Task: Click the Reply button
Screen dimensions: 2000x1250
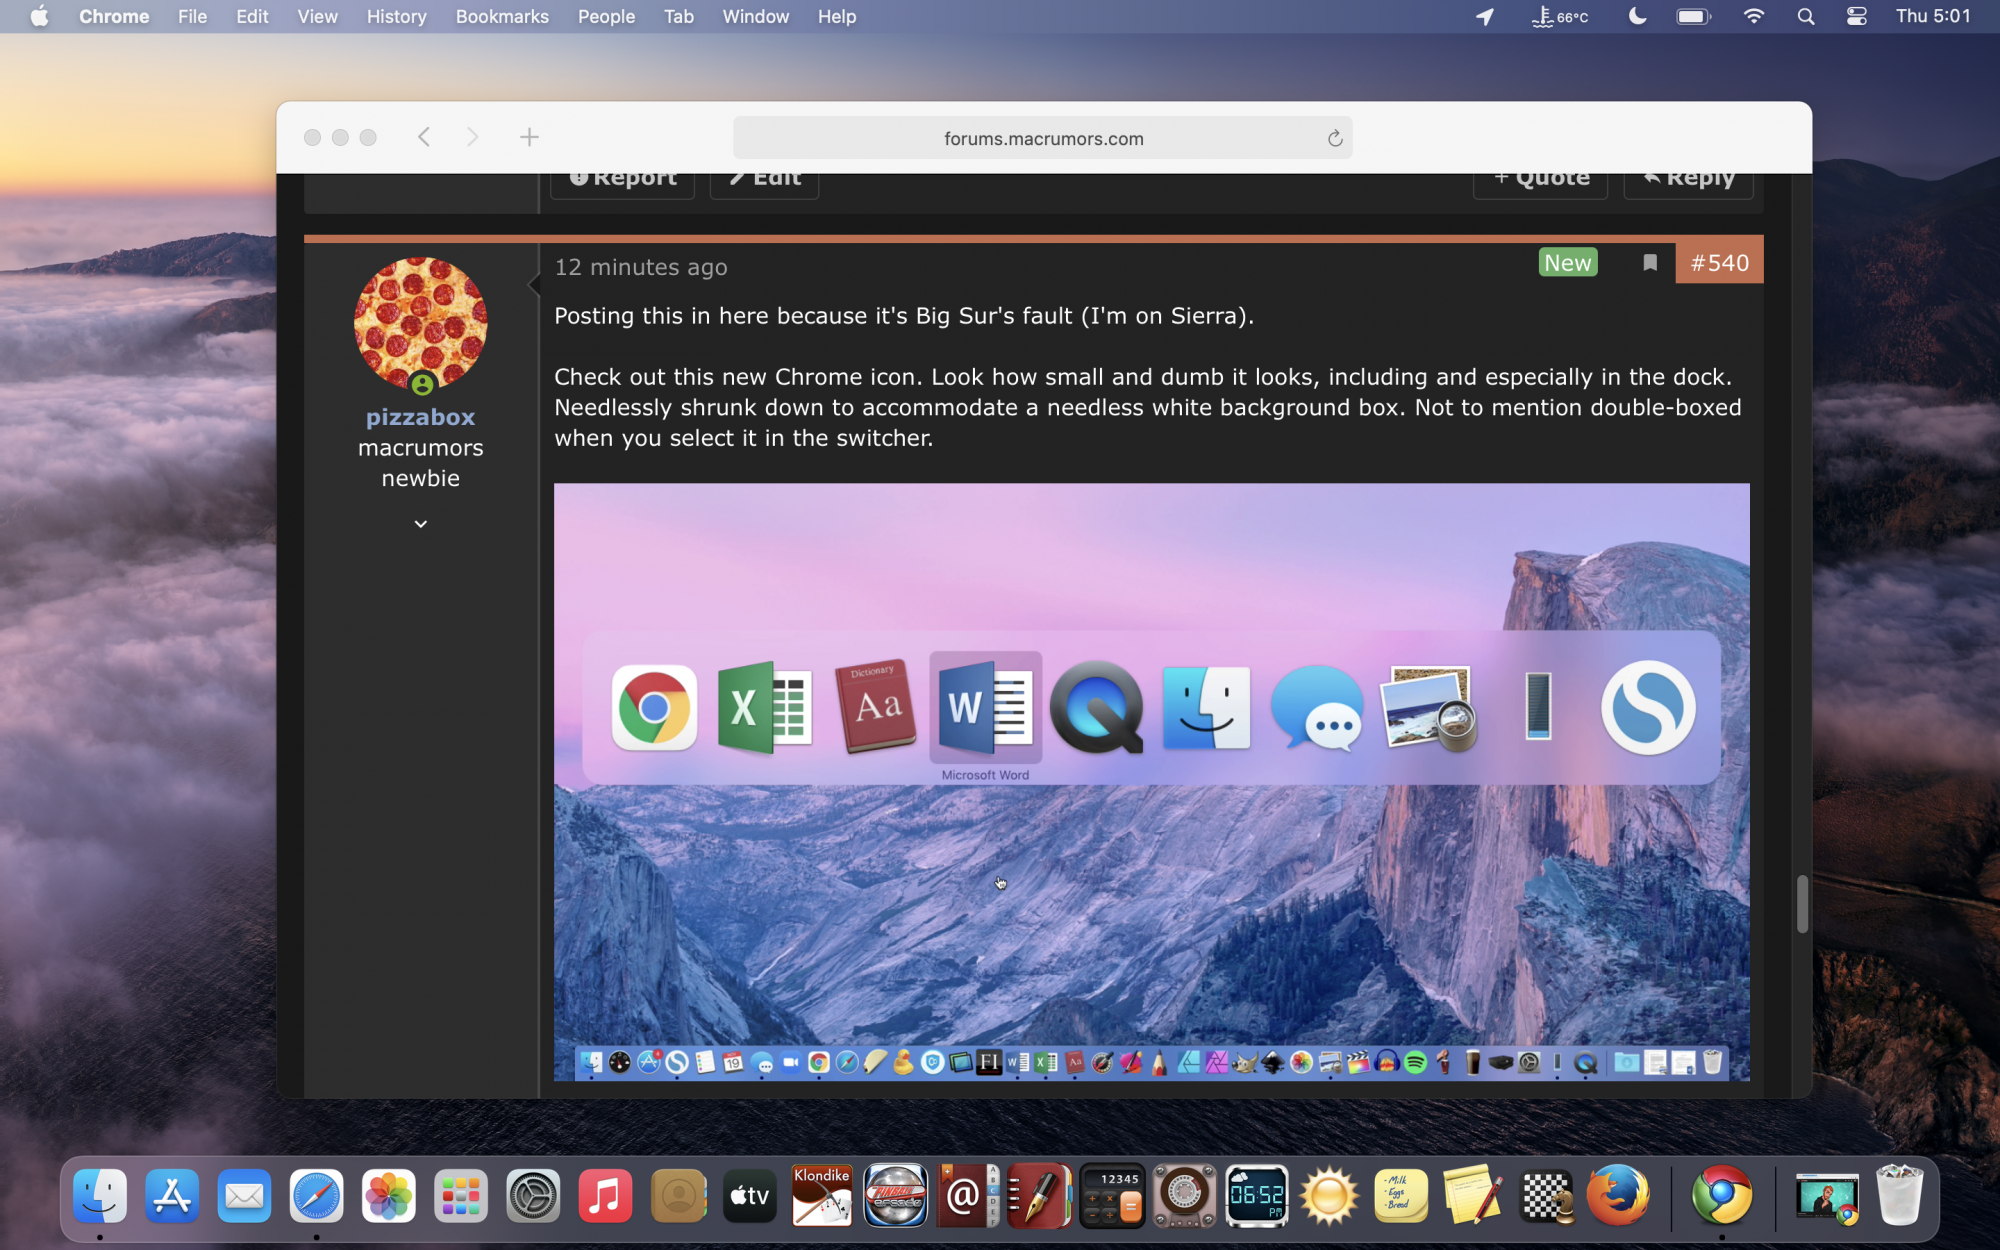Action: pos(1688,183)
